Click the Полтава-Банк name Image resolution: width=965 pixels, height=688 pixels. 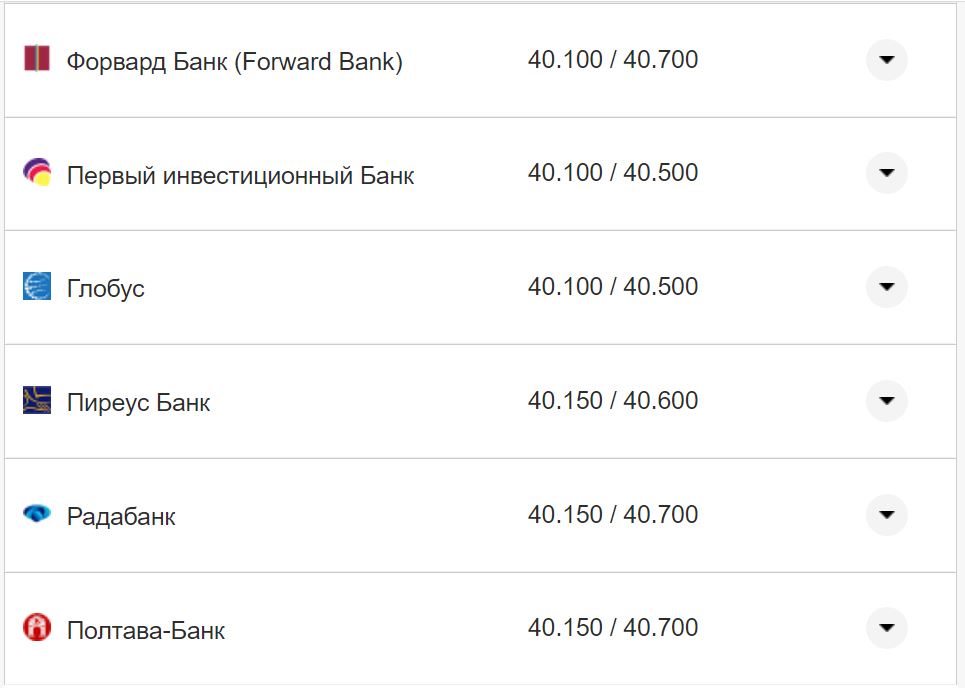(145, 629)
